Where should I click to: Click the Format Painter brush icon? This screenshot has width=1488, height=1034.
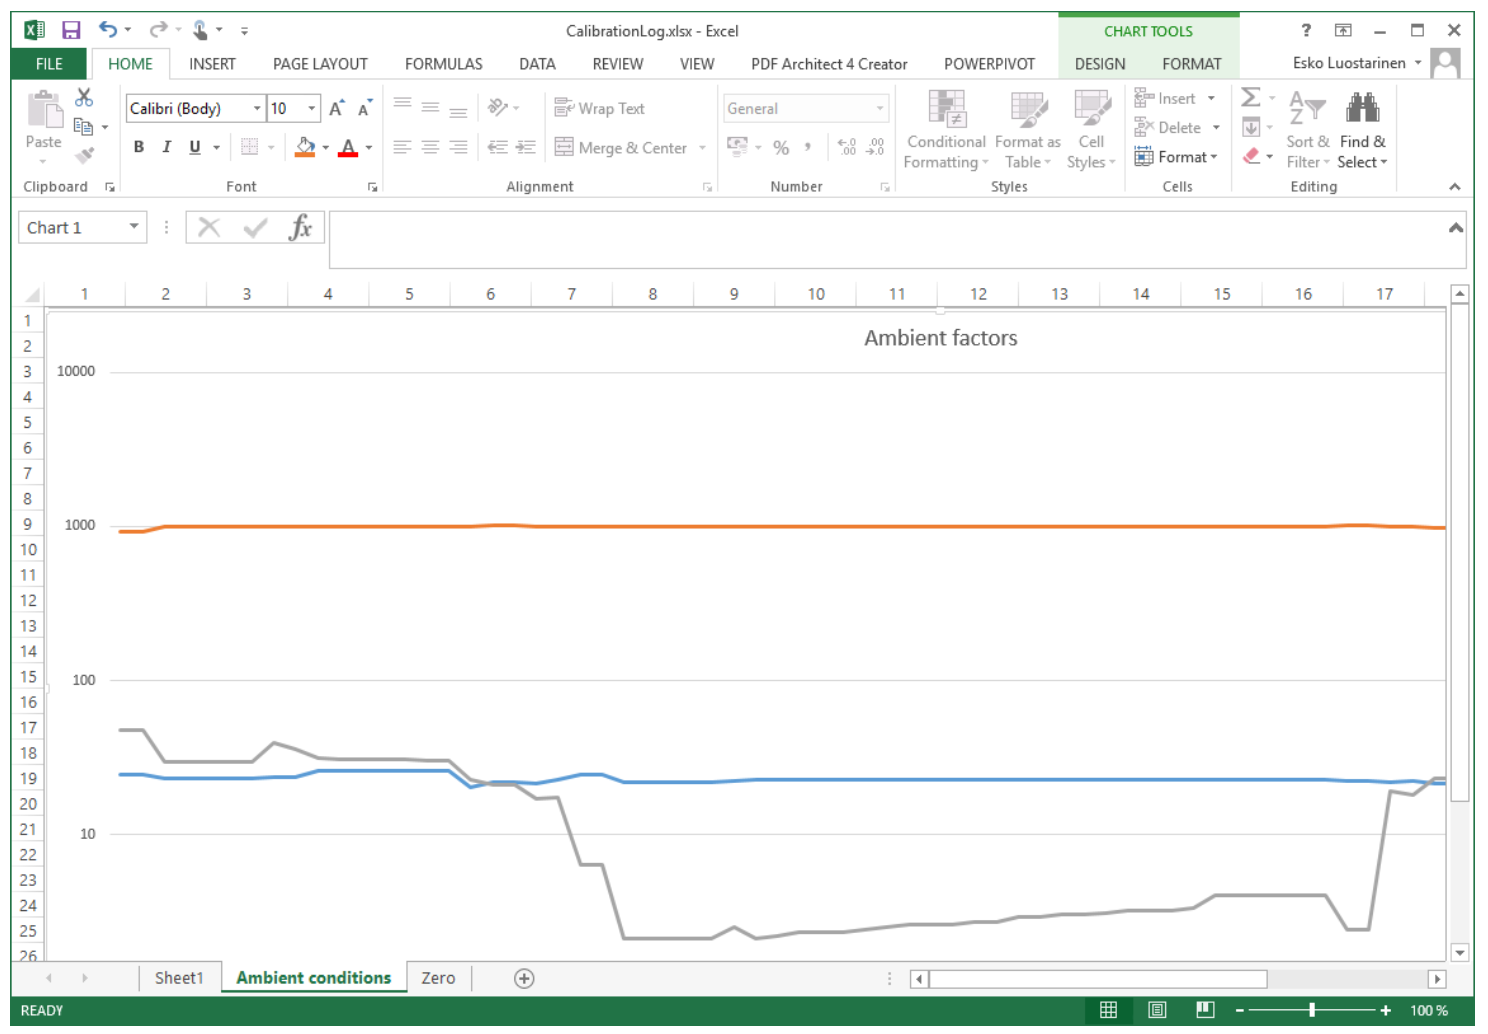[x=84, y=155]
